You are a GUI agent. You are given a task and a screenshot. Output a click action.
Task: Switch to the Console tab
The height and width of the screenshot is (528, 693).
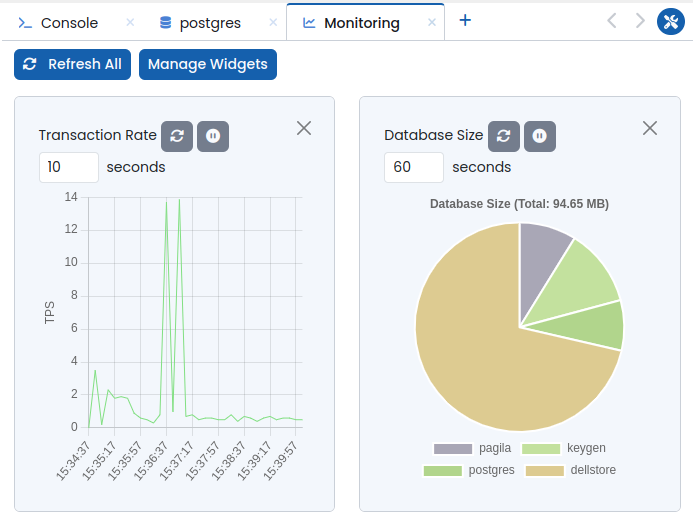coord(69,23)
